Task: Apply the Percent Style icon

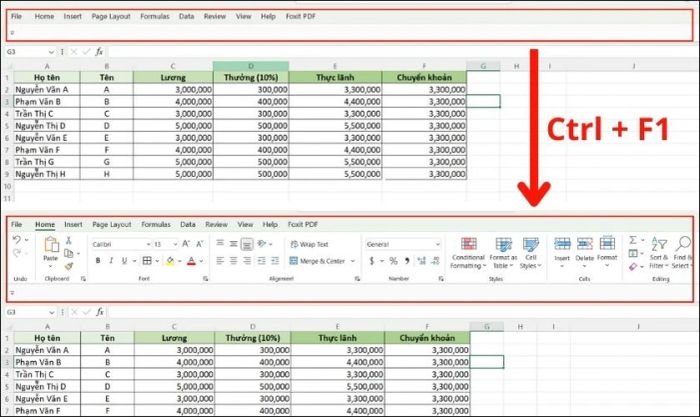Action: tap(393, 261)
